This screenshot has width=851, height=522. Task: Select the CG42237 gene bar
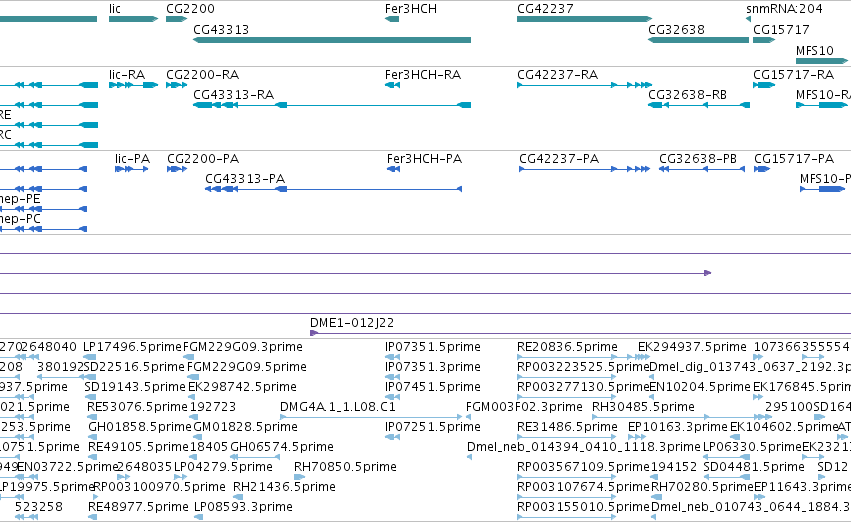585,19
